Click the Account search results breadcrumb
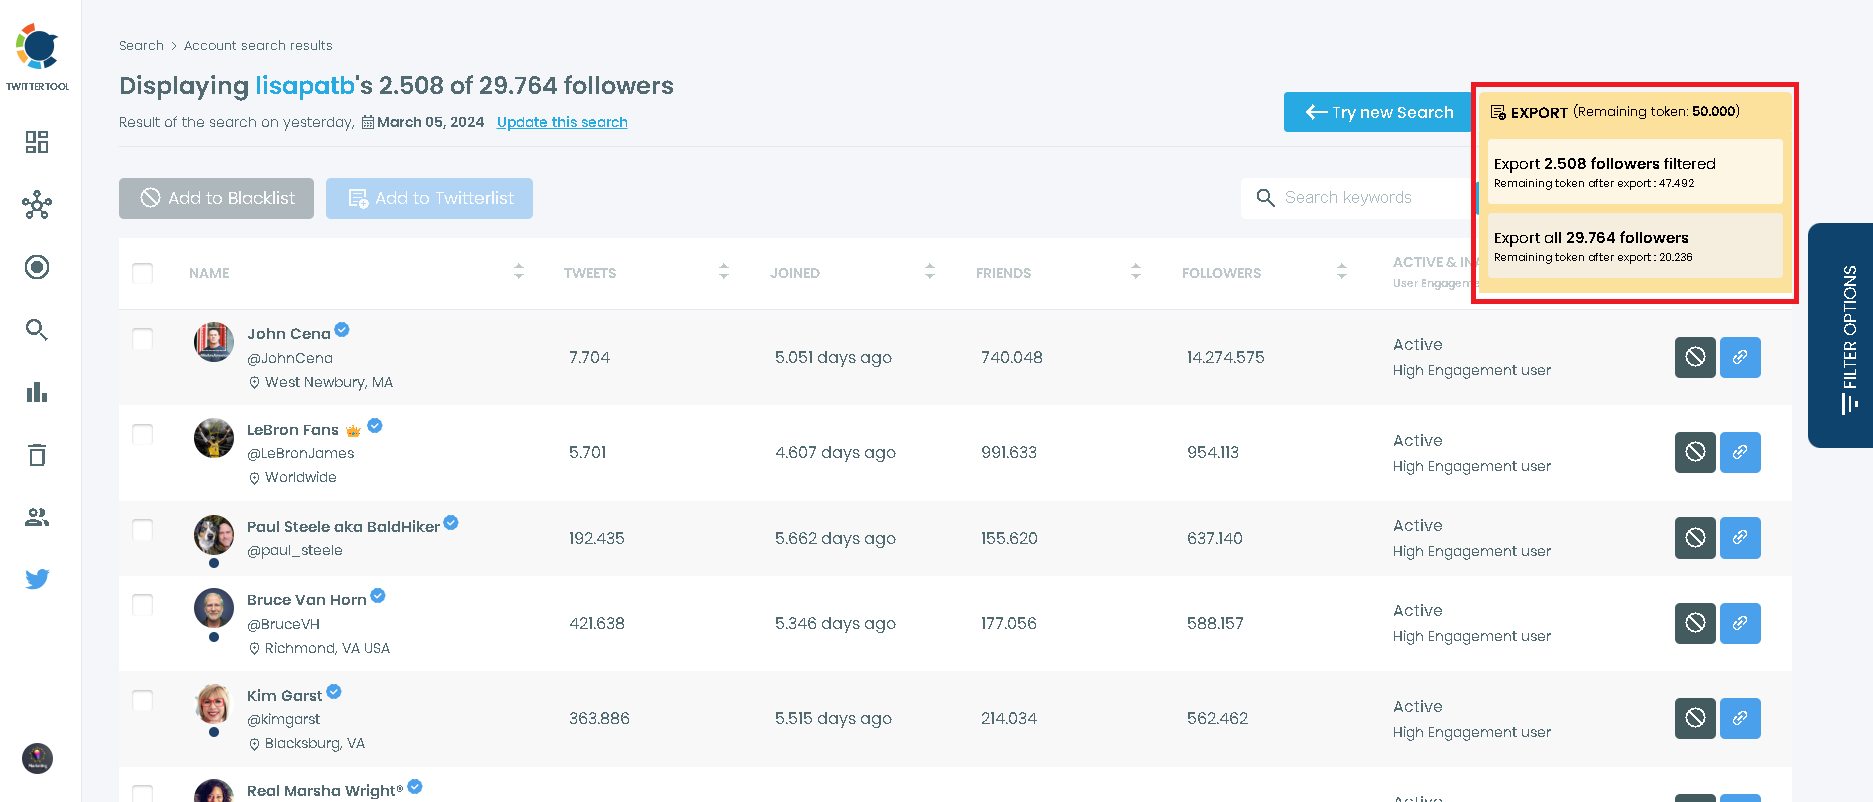The width and height of the screenshot is (1873, 802). [258, 46]
